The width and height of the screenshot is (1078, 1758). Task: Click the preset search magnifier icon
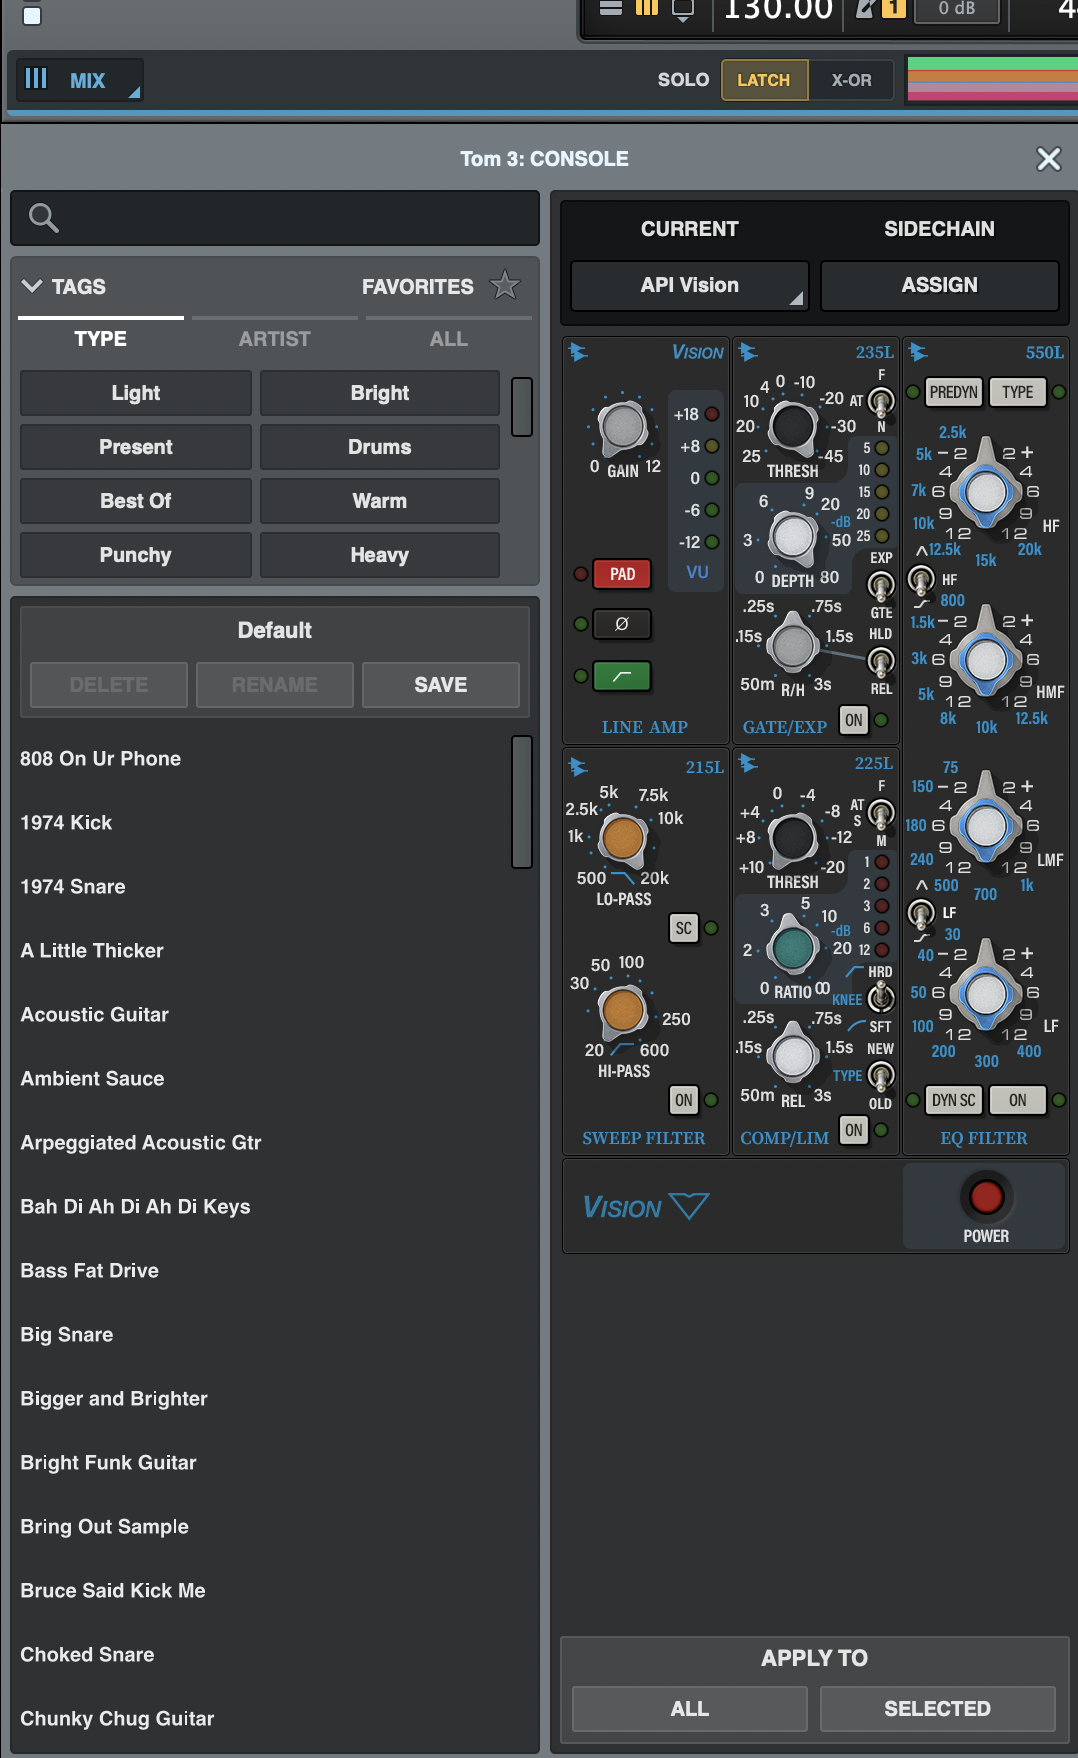point(43,218)
